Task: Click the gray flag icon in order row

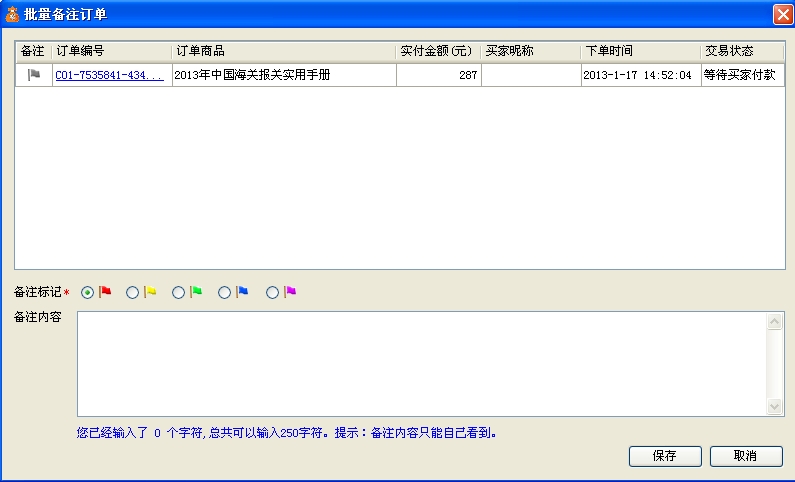Action: point(33,75)
